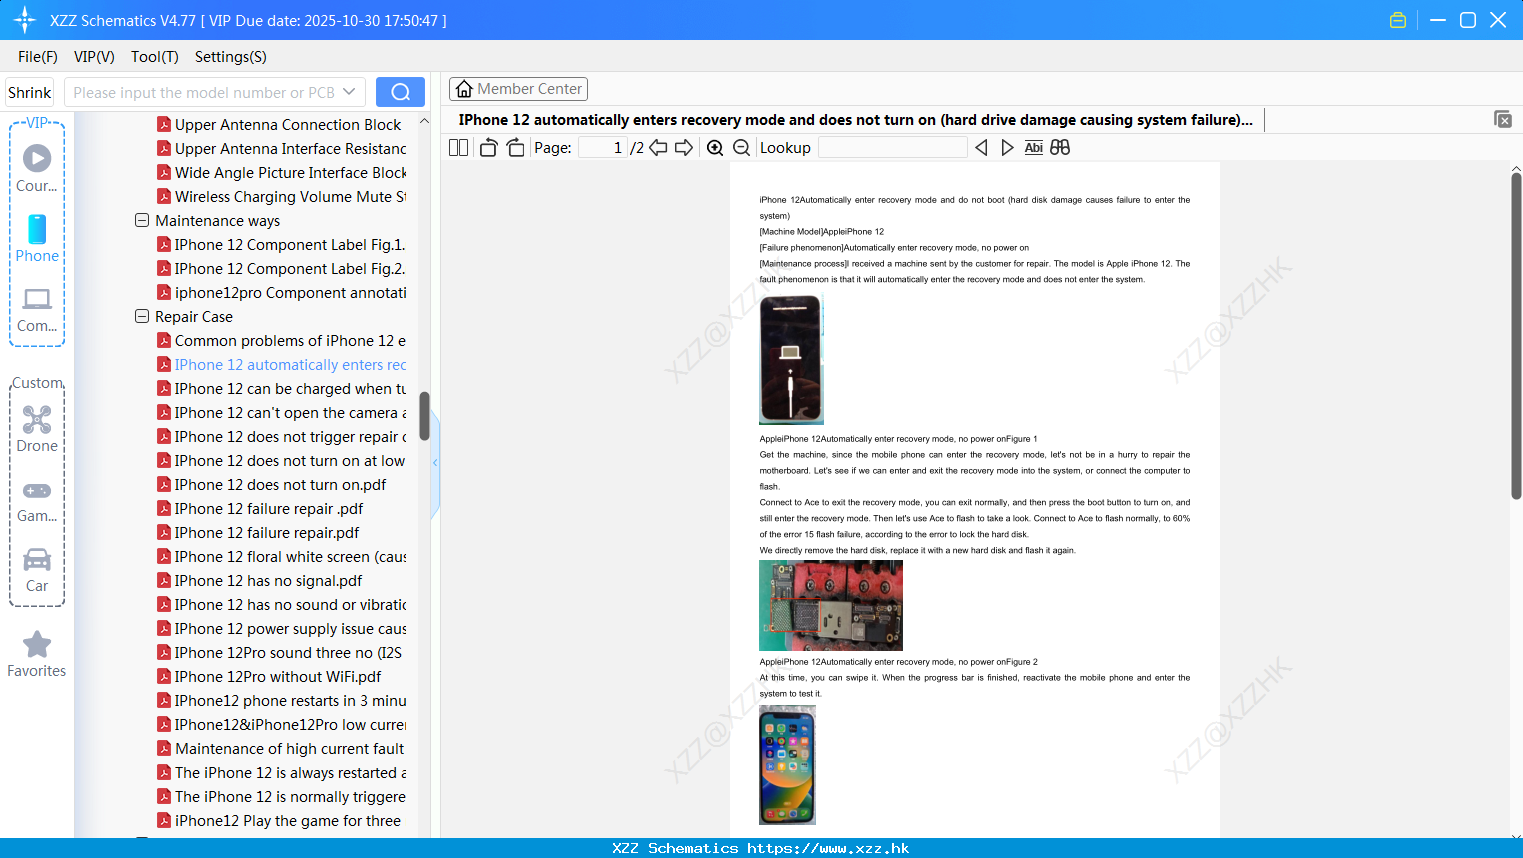Go to next page arrow
The height and width of the screenshot is (858, 1523).
(x=684, y=148)
